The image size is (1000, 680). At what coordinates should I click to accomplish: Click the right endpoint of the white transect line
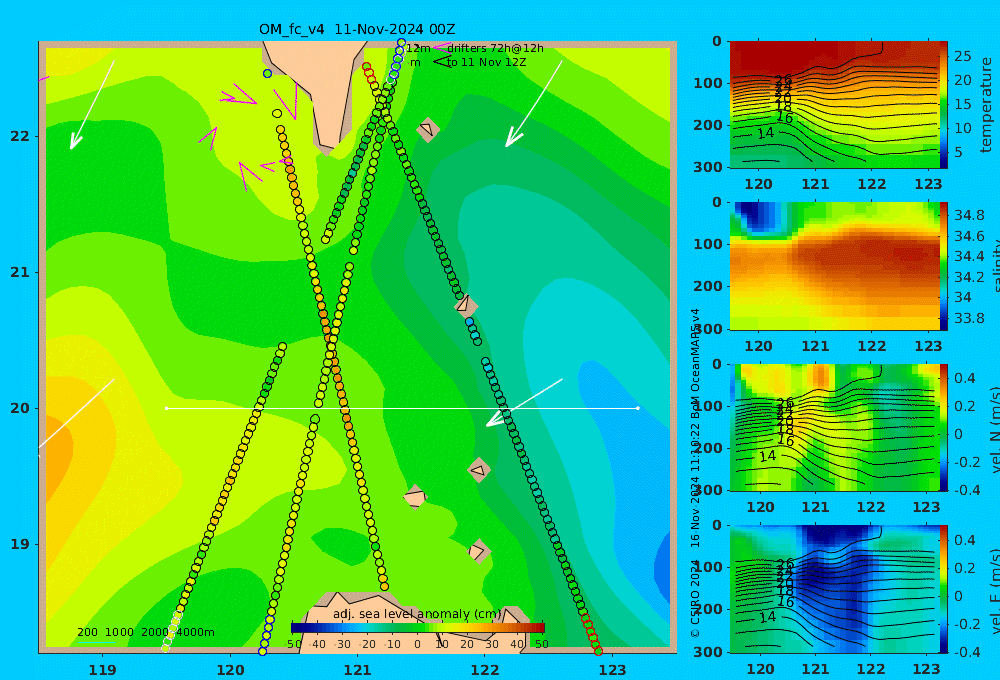pyautogui.click(x=638, y=408)
